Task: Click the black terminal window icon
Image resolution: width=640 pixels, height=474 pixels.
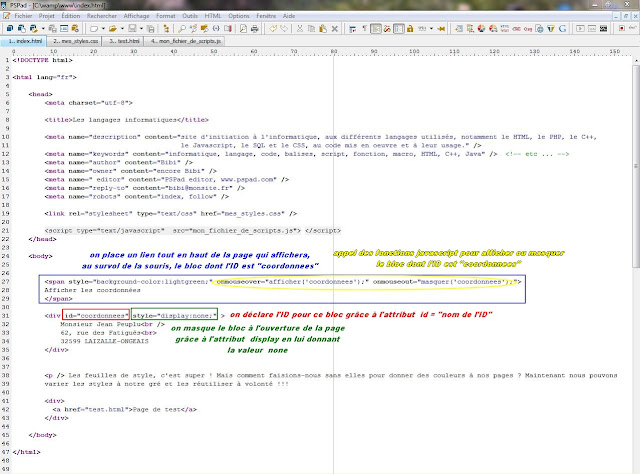Action: coord(603,29)
